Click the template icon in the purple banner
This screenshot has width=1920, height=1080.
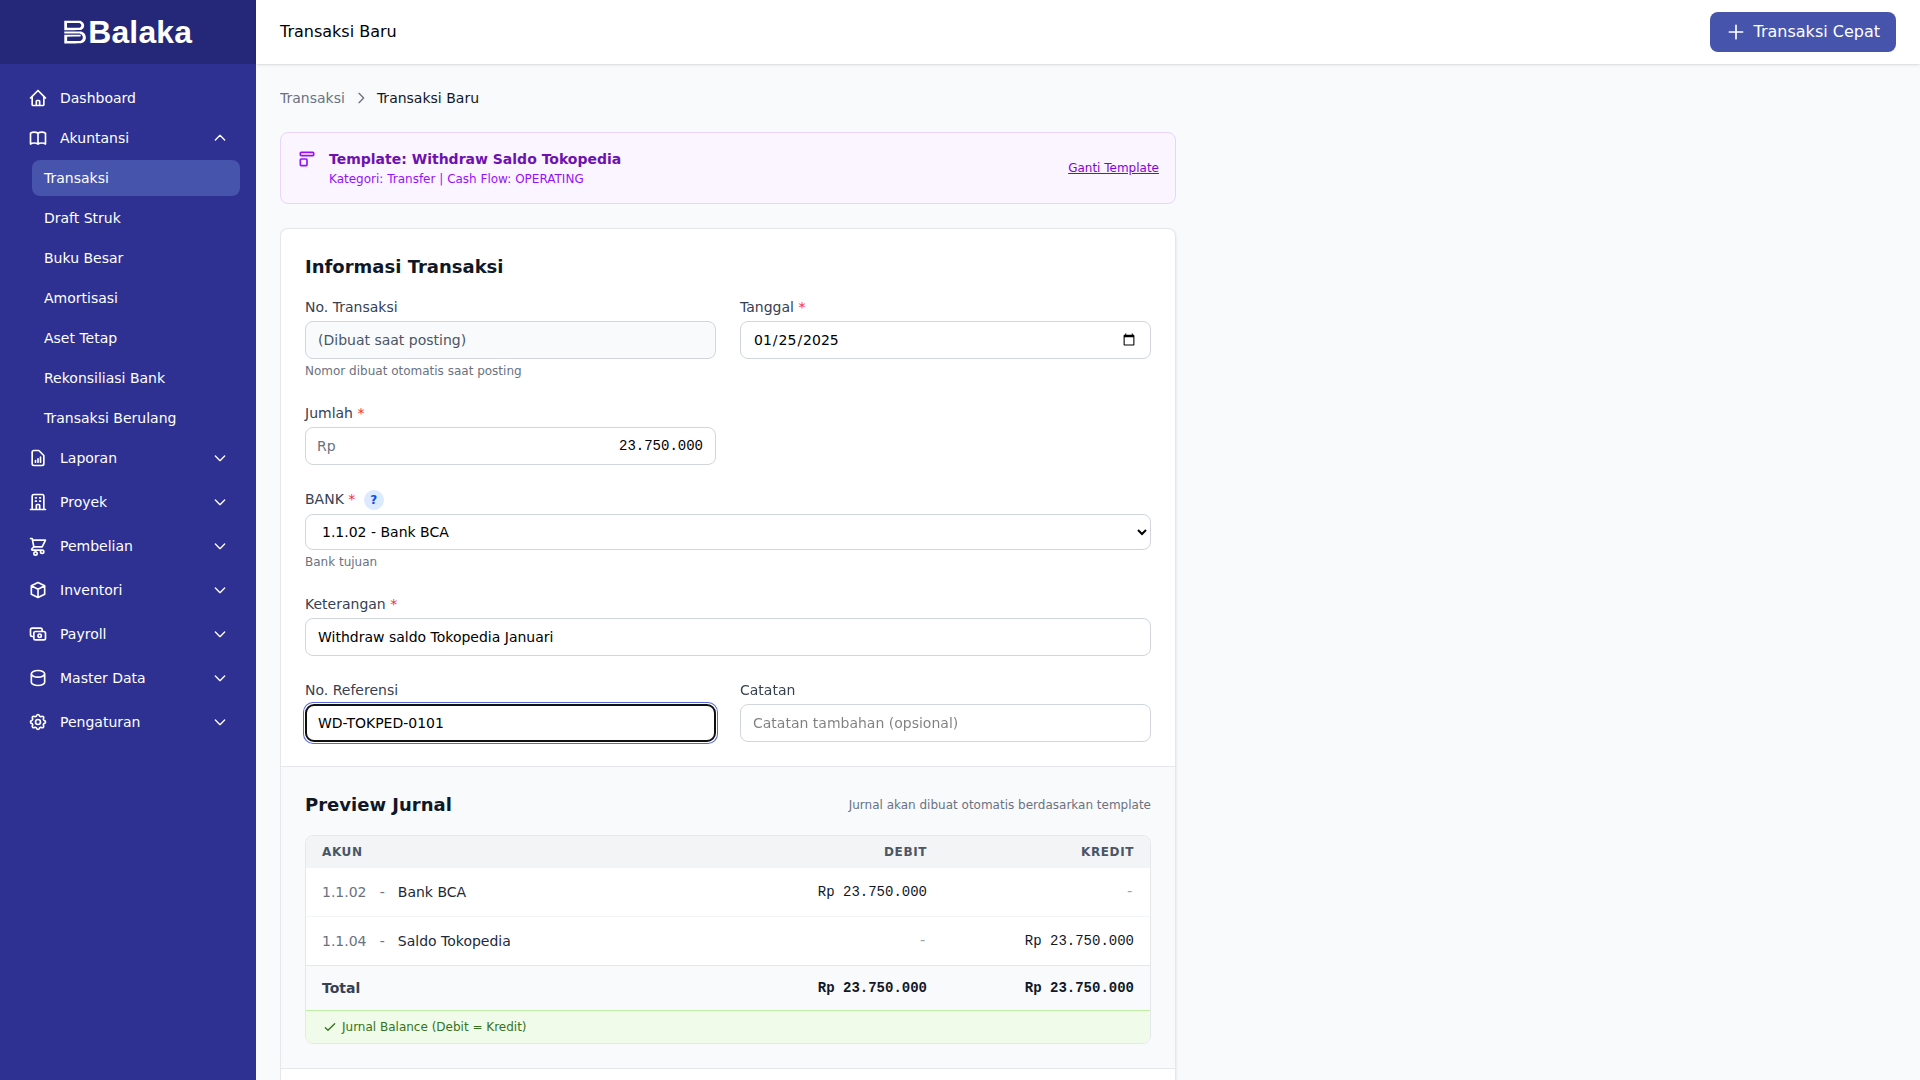(x=306, y=159)
